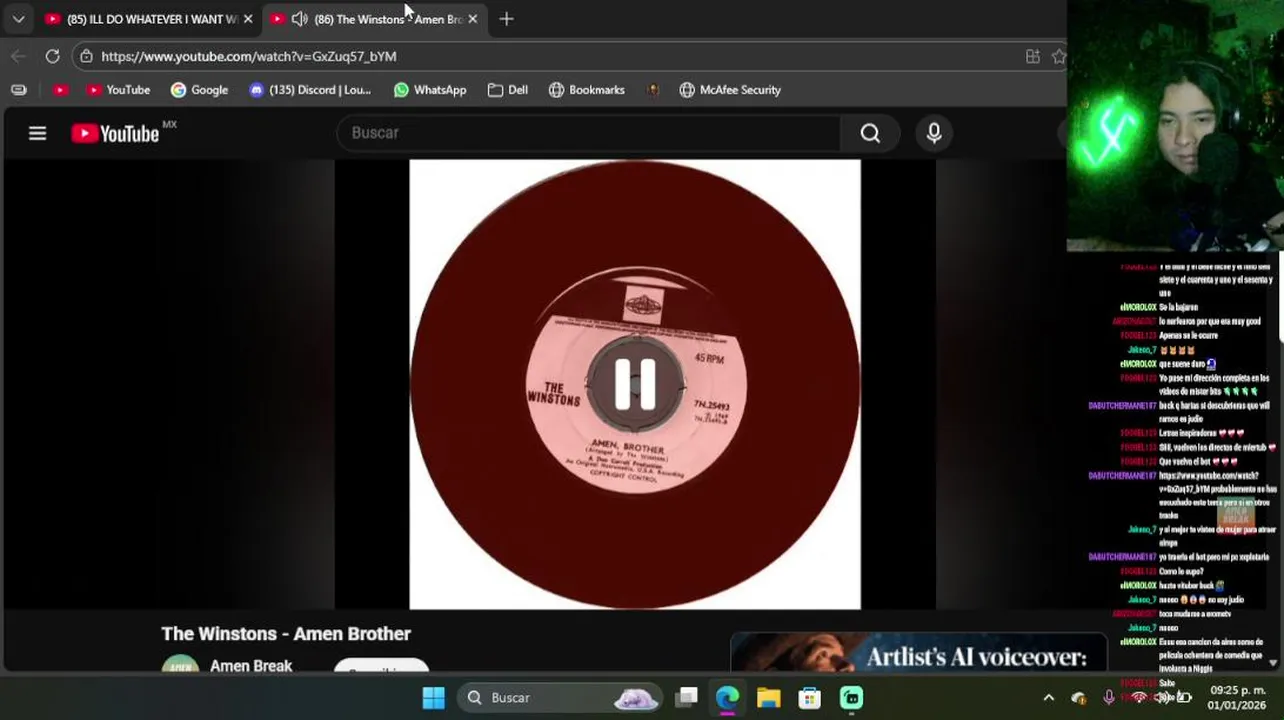
Task: Click the 'The Winstons - Amen Brother' title
Action: pos(286,633)
